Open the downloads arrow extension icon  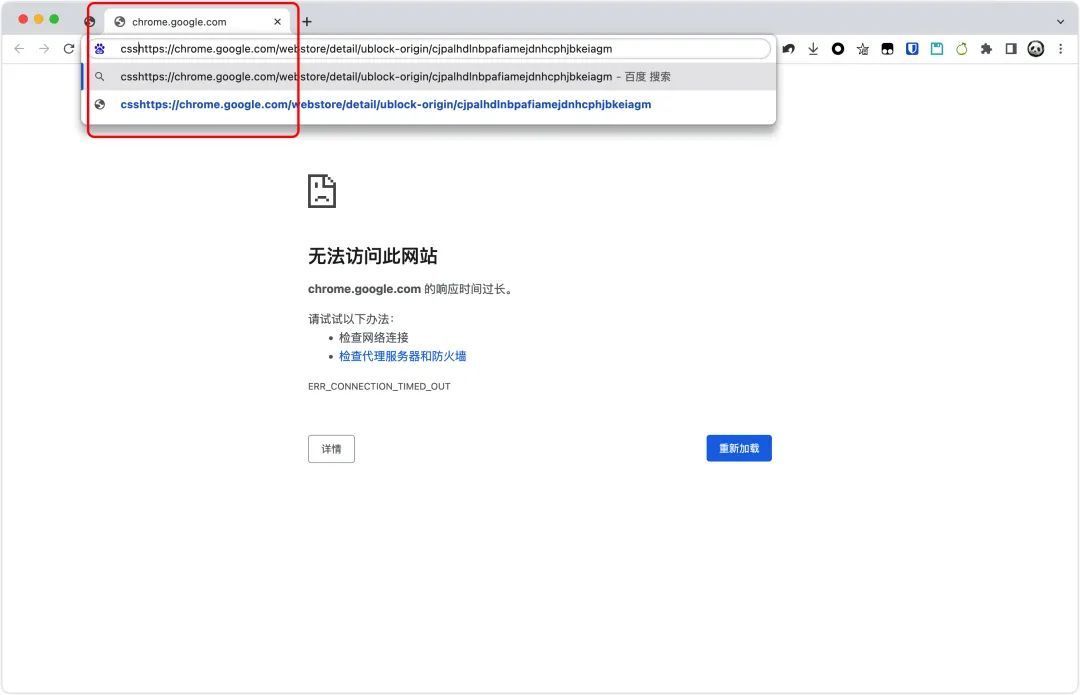click(x=813, y=49)
